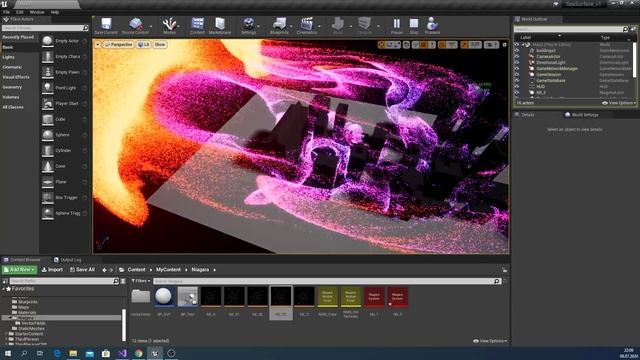Click the World Outliner search field

(x=571, y=29)
